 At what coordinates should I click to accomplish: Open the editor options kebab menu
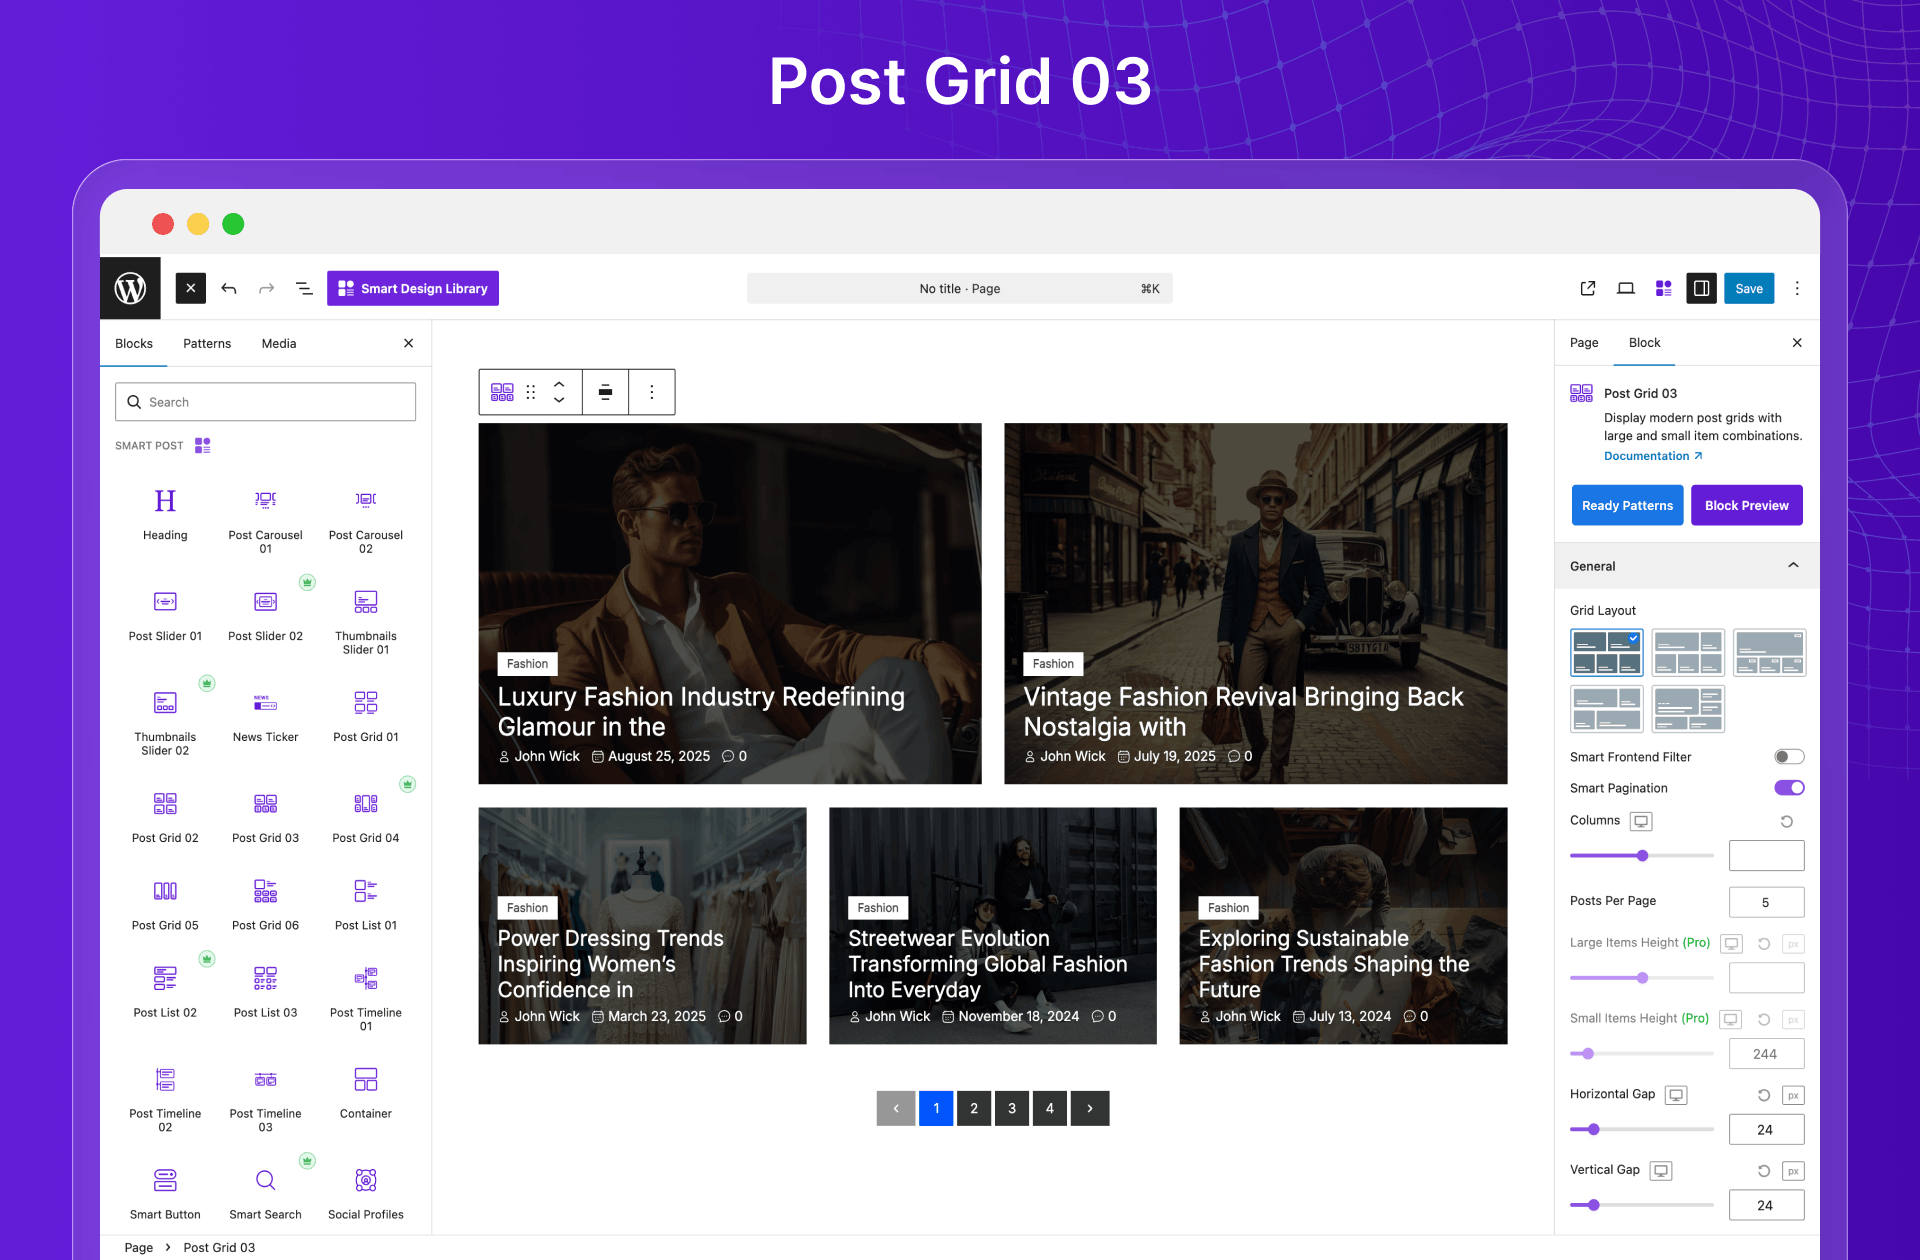pyautogui.click(x=1797, y=288)
